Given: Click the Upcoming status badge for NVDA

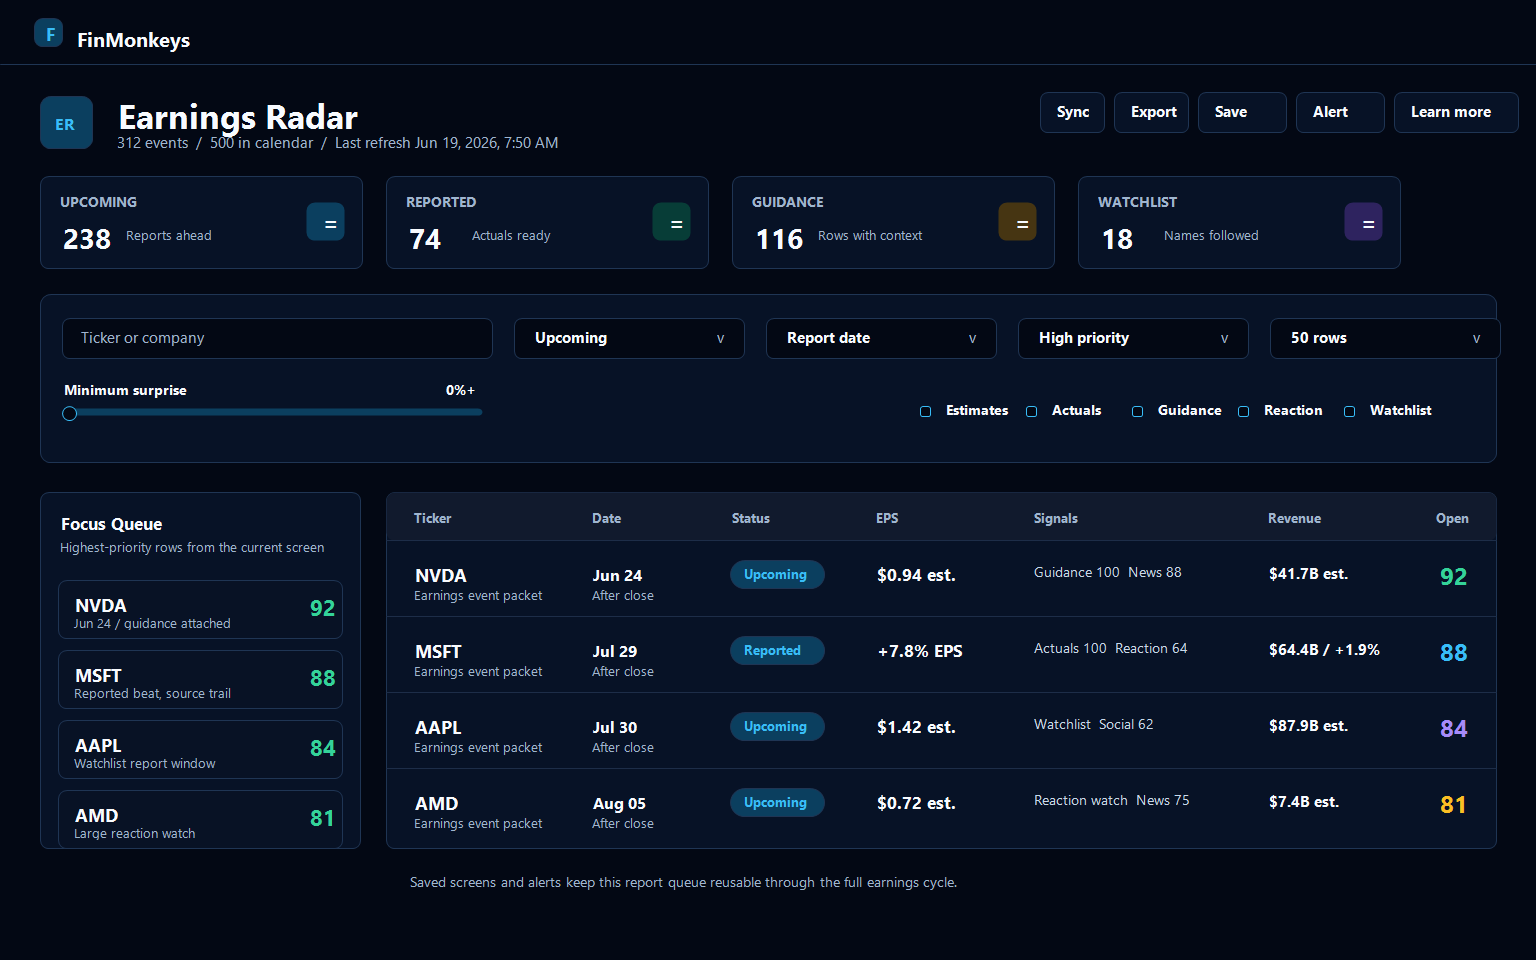Looking at the screenshot, I should 777,575.
